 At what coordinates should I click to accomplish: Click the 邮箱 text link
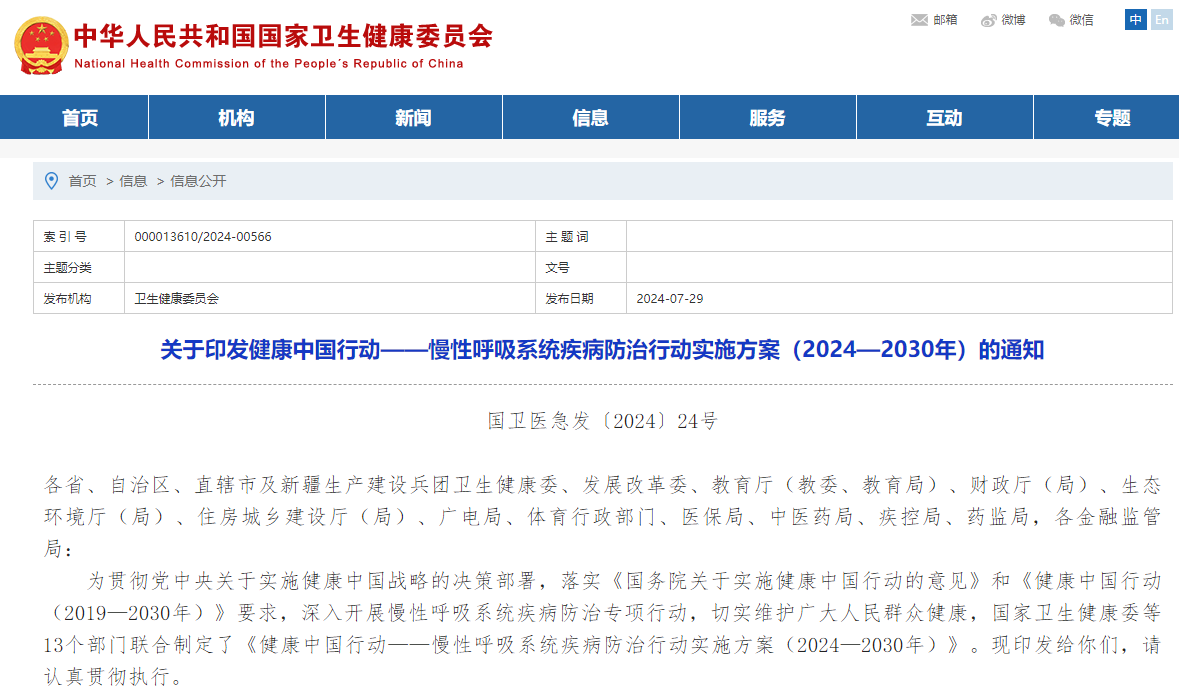point(945,20)
